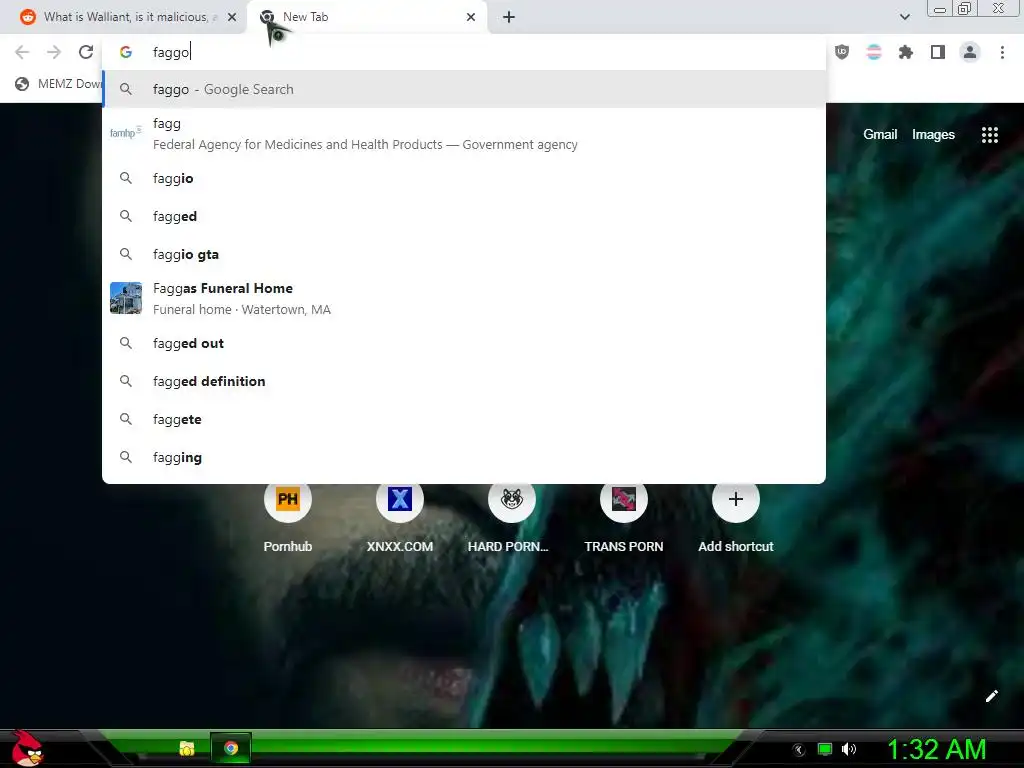Switch to the 'What is Walliant' Reddit tab

tap(124, 17)
